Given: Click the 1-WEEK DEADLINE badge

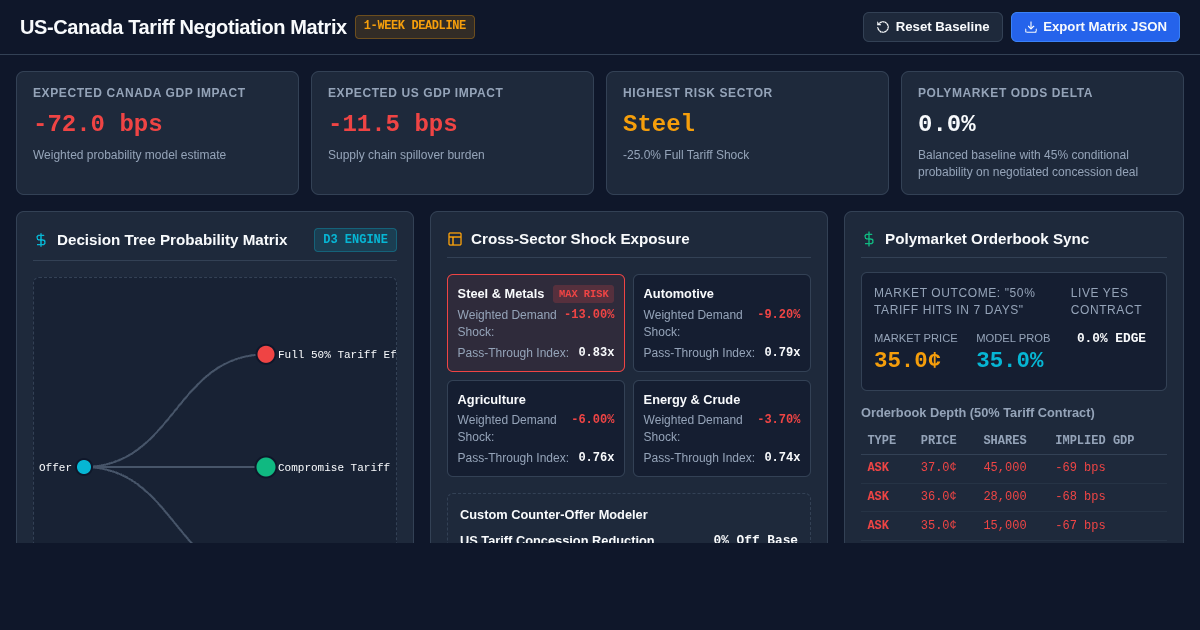Looking at the screenshot, I should point(415,26).
